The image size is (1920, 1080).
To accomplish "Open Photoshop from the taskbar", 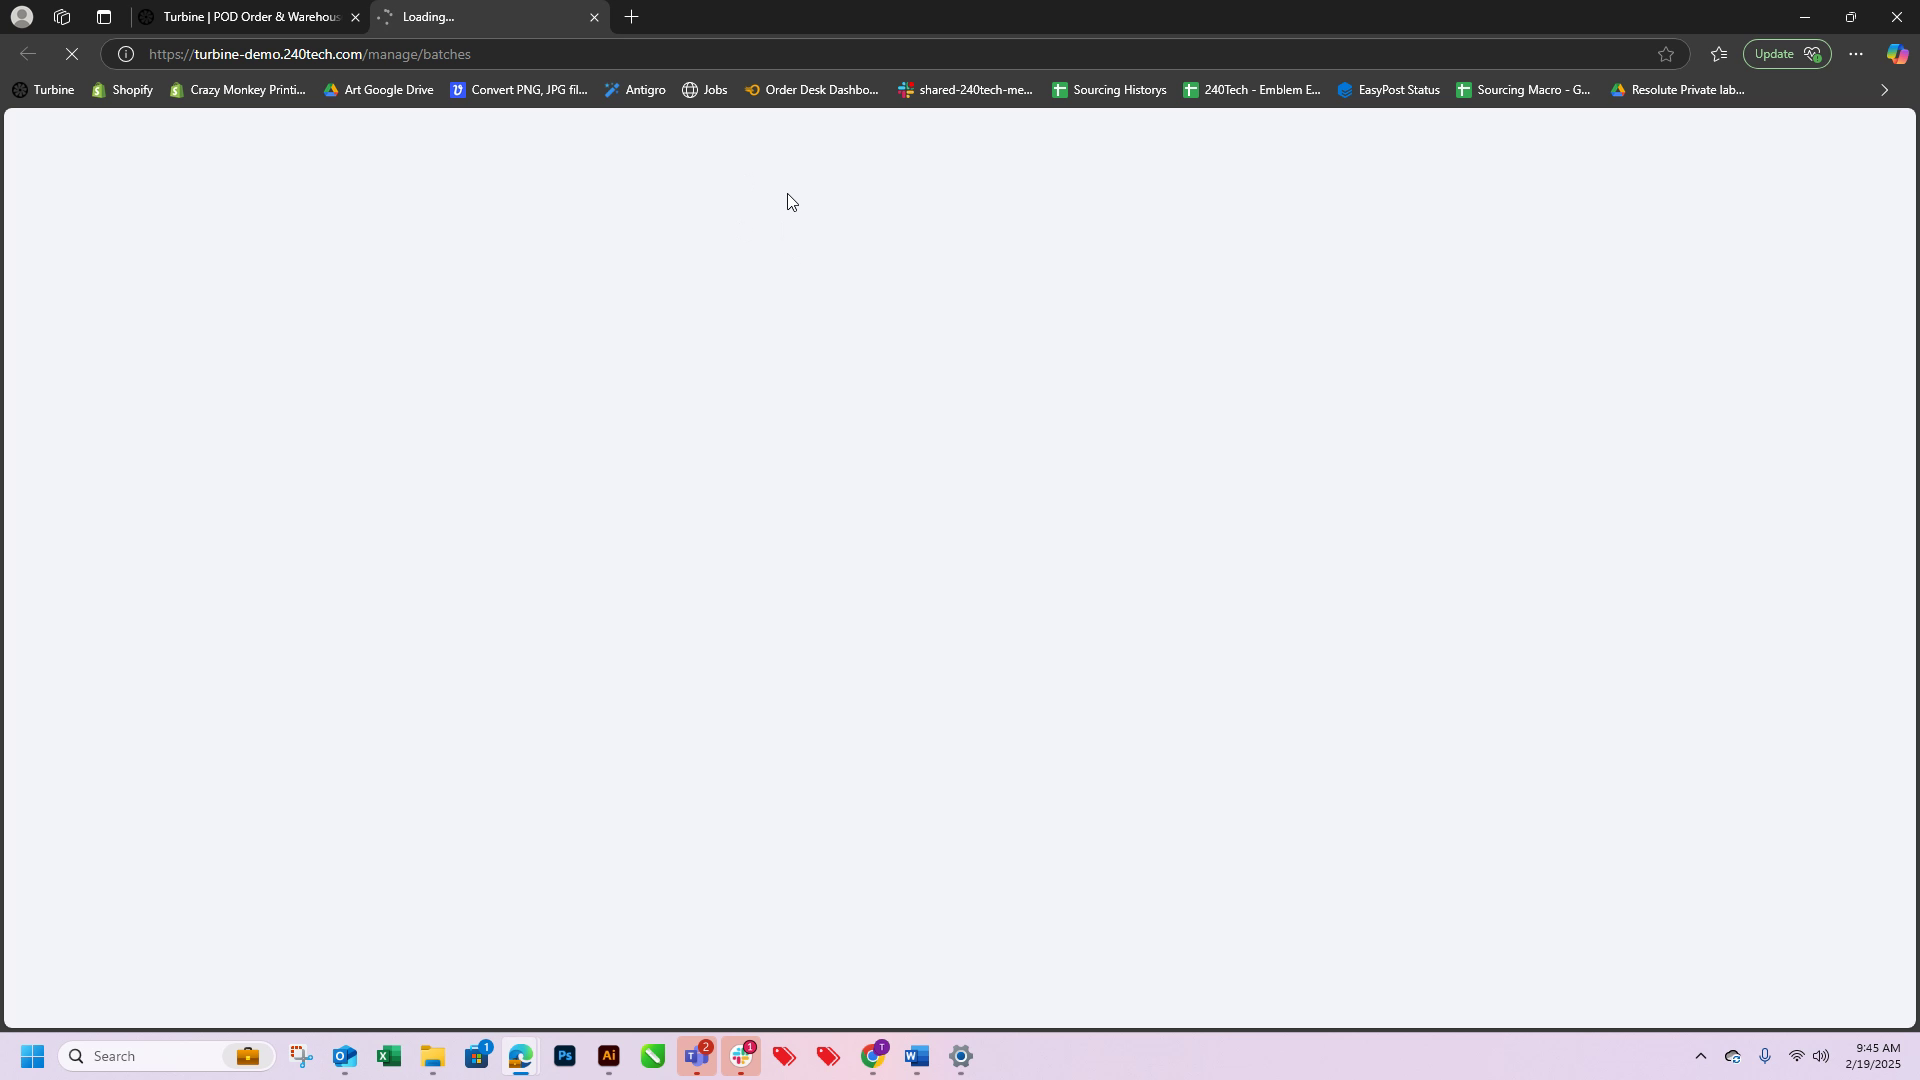I will pos(565,1056).
